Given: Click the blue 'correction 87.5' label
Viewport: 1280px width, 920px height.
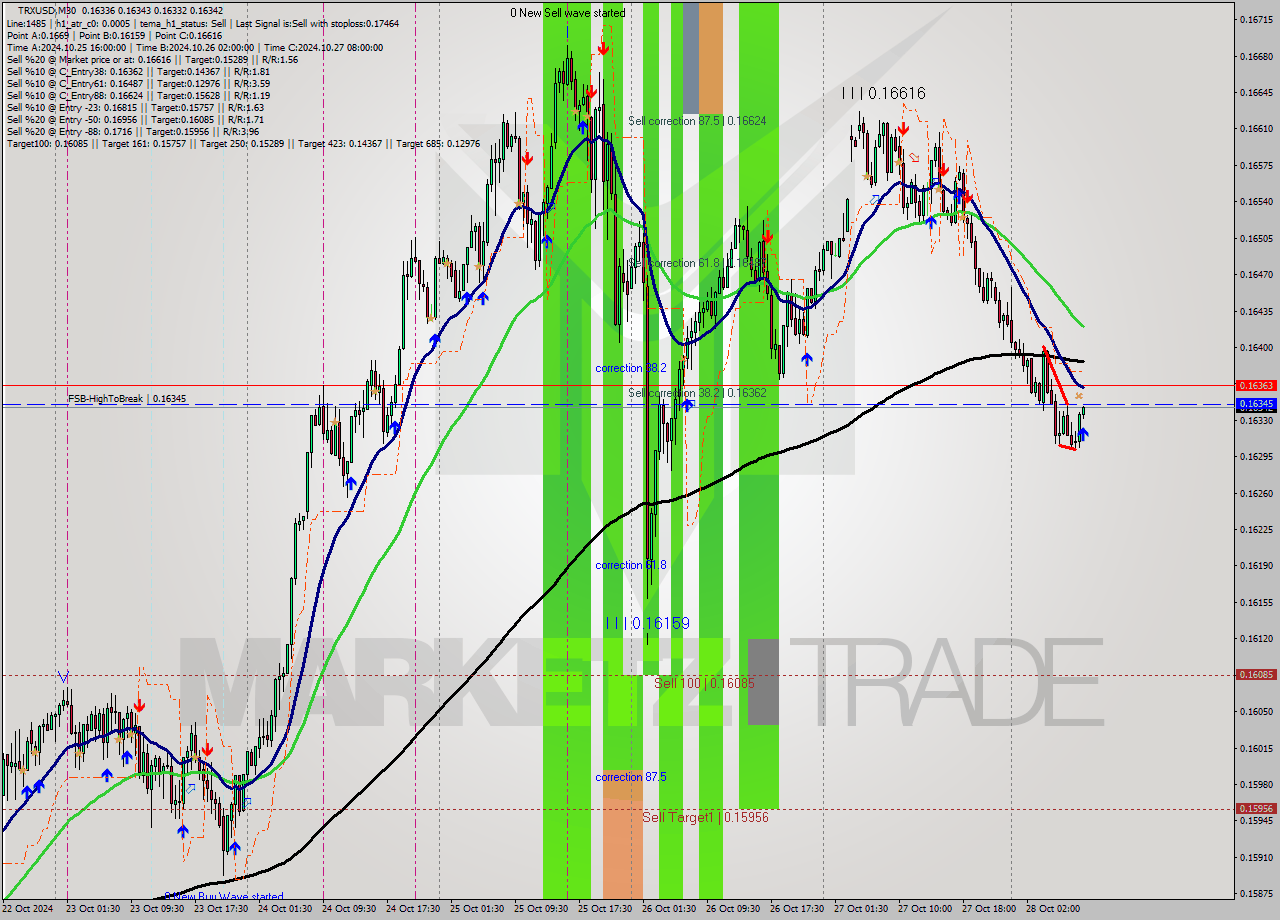Looking at the screenshot, I should click(630, 777).
